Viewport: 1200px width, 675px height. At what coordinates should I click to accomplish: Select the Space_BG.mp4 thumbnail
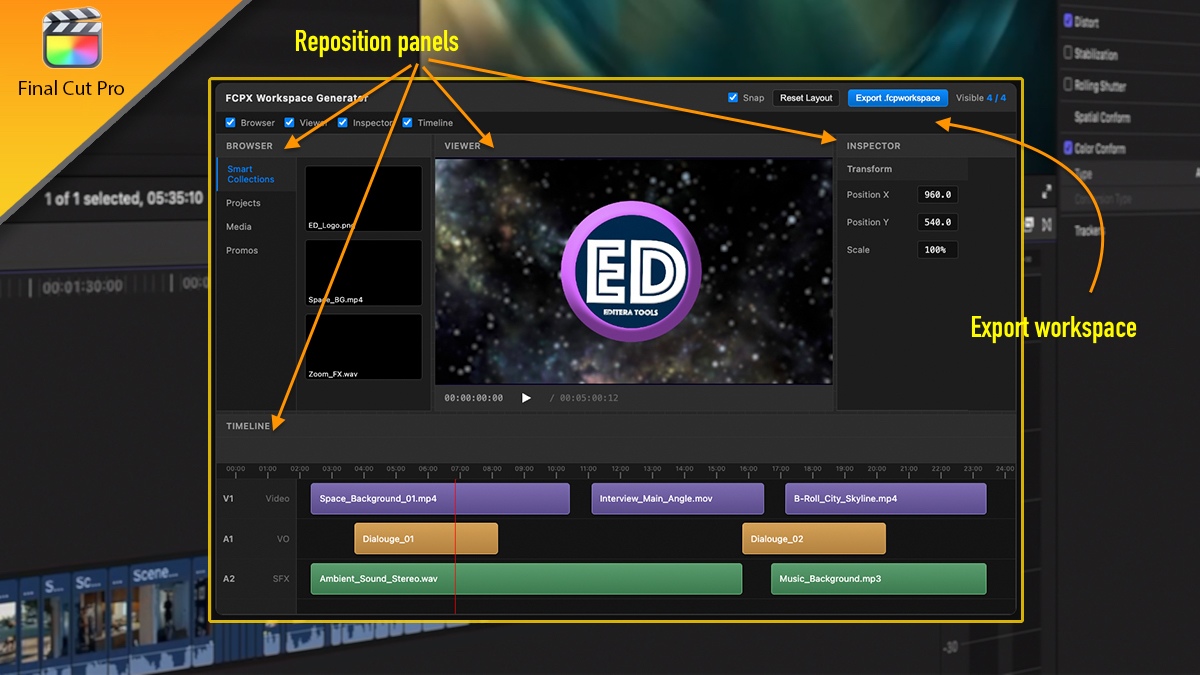pyautogui.click(x=363, y=272)
